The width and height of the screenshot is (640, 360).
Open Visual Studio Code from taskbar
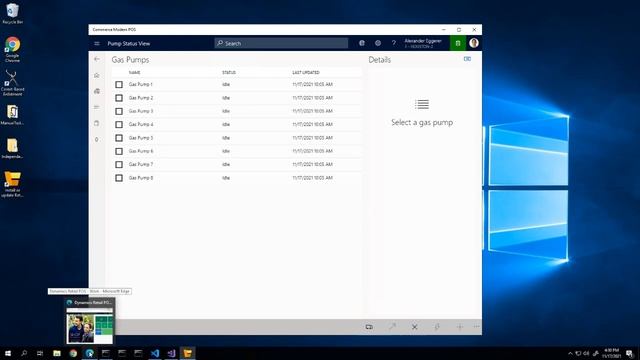[x=155, y=353]
